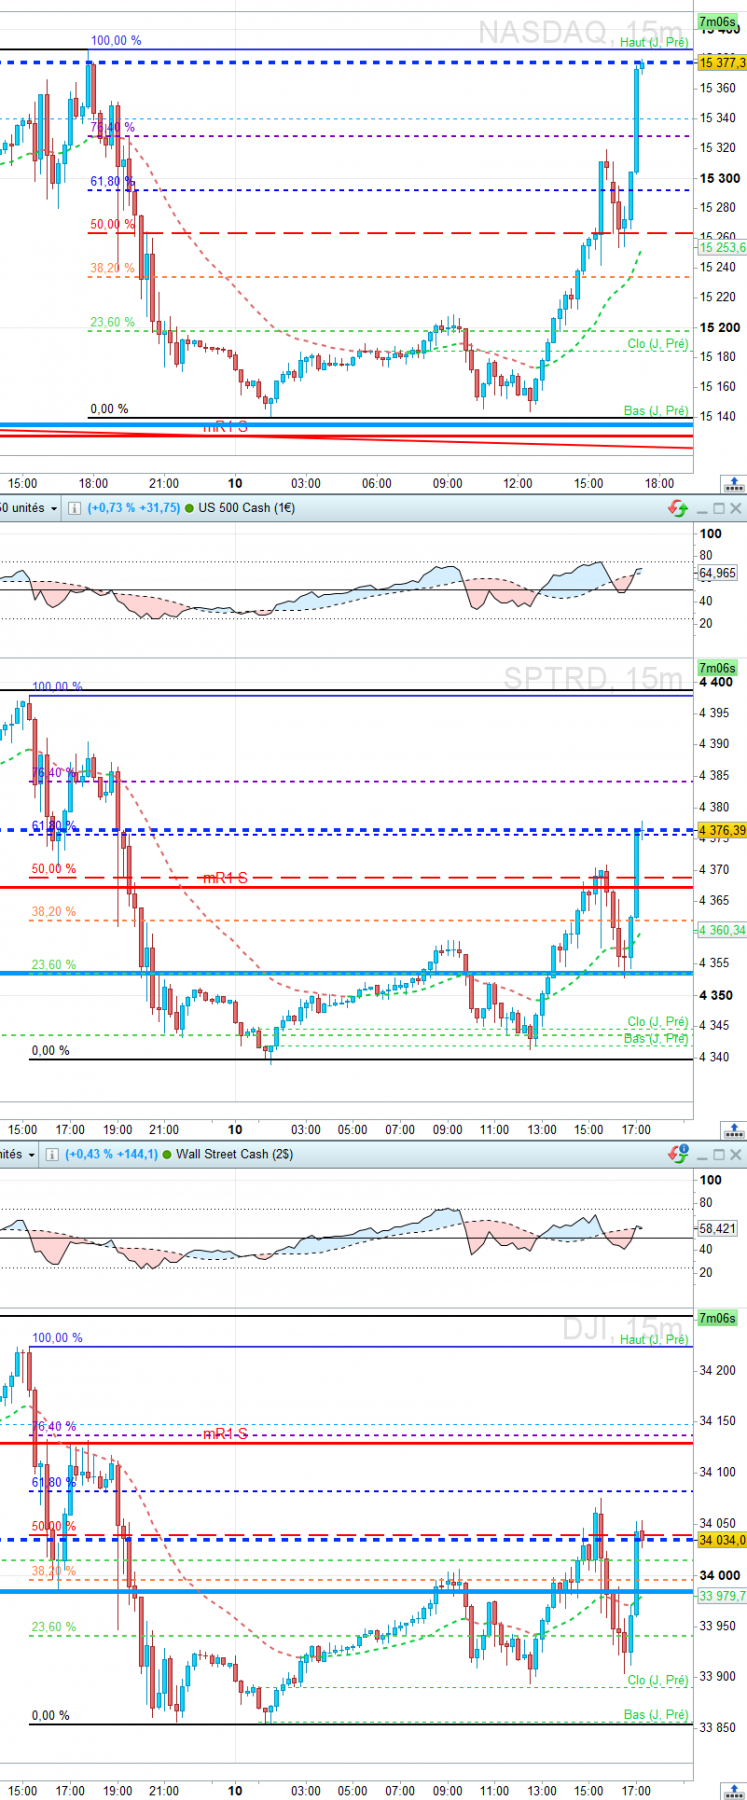The width and height of the screenshot is (747, 1800).
Task: Open units dropdown in Wall Street Cash title bar
Action: [x=19, y=1154]
